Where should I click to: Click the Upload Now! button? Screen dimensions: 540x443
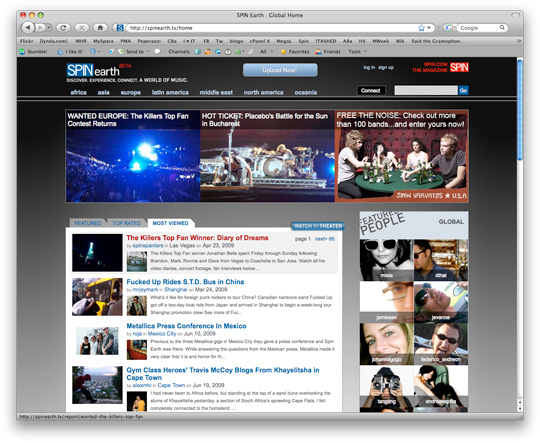(280, 70)
